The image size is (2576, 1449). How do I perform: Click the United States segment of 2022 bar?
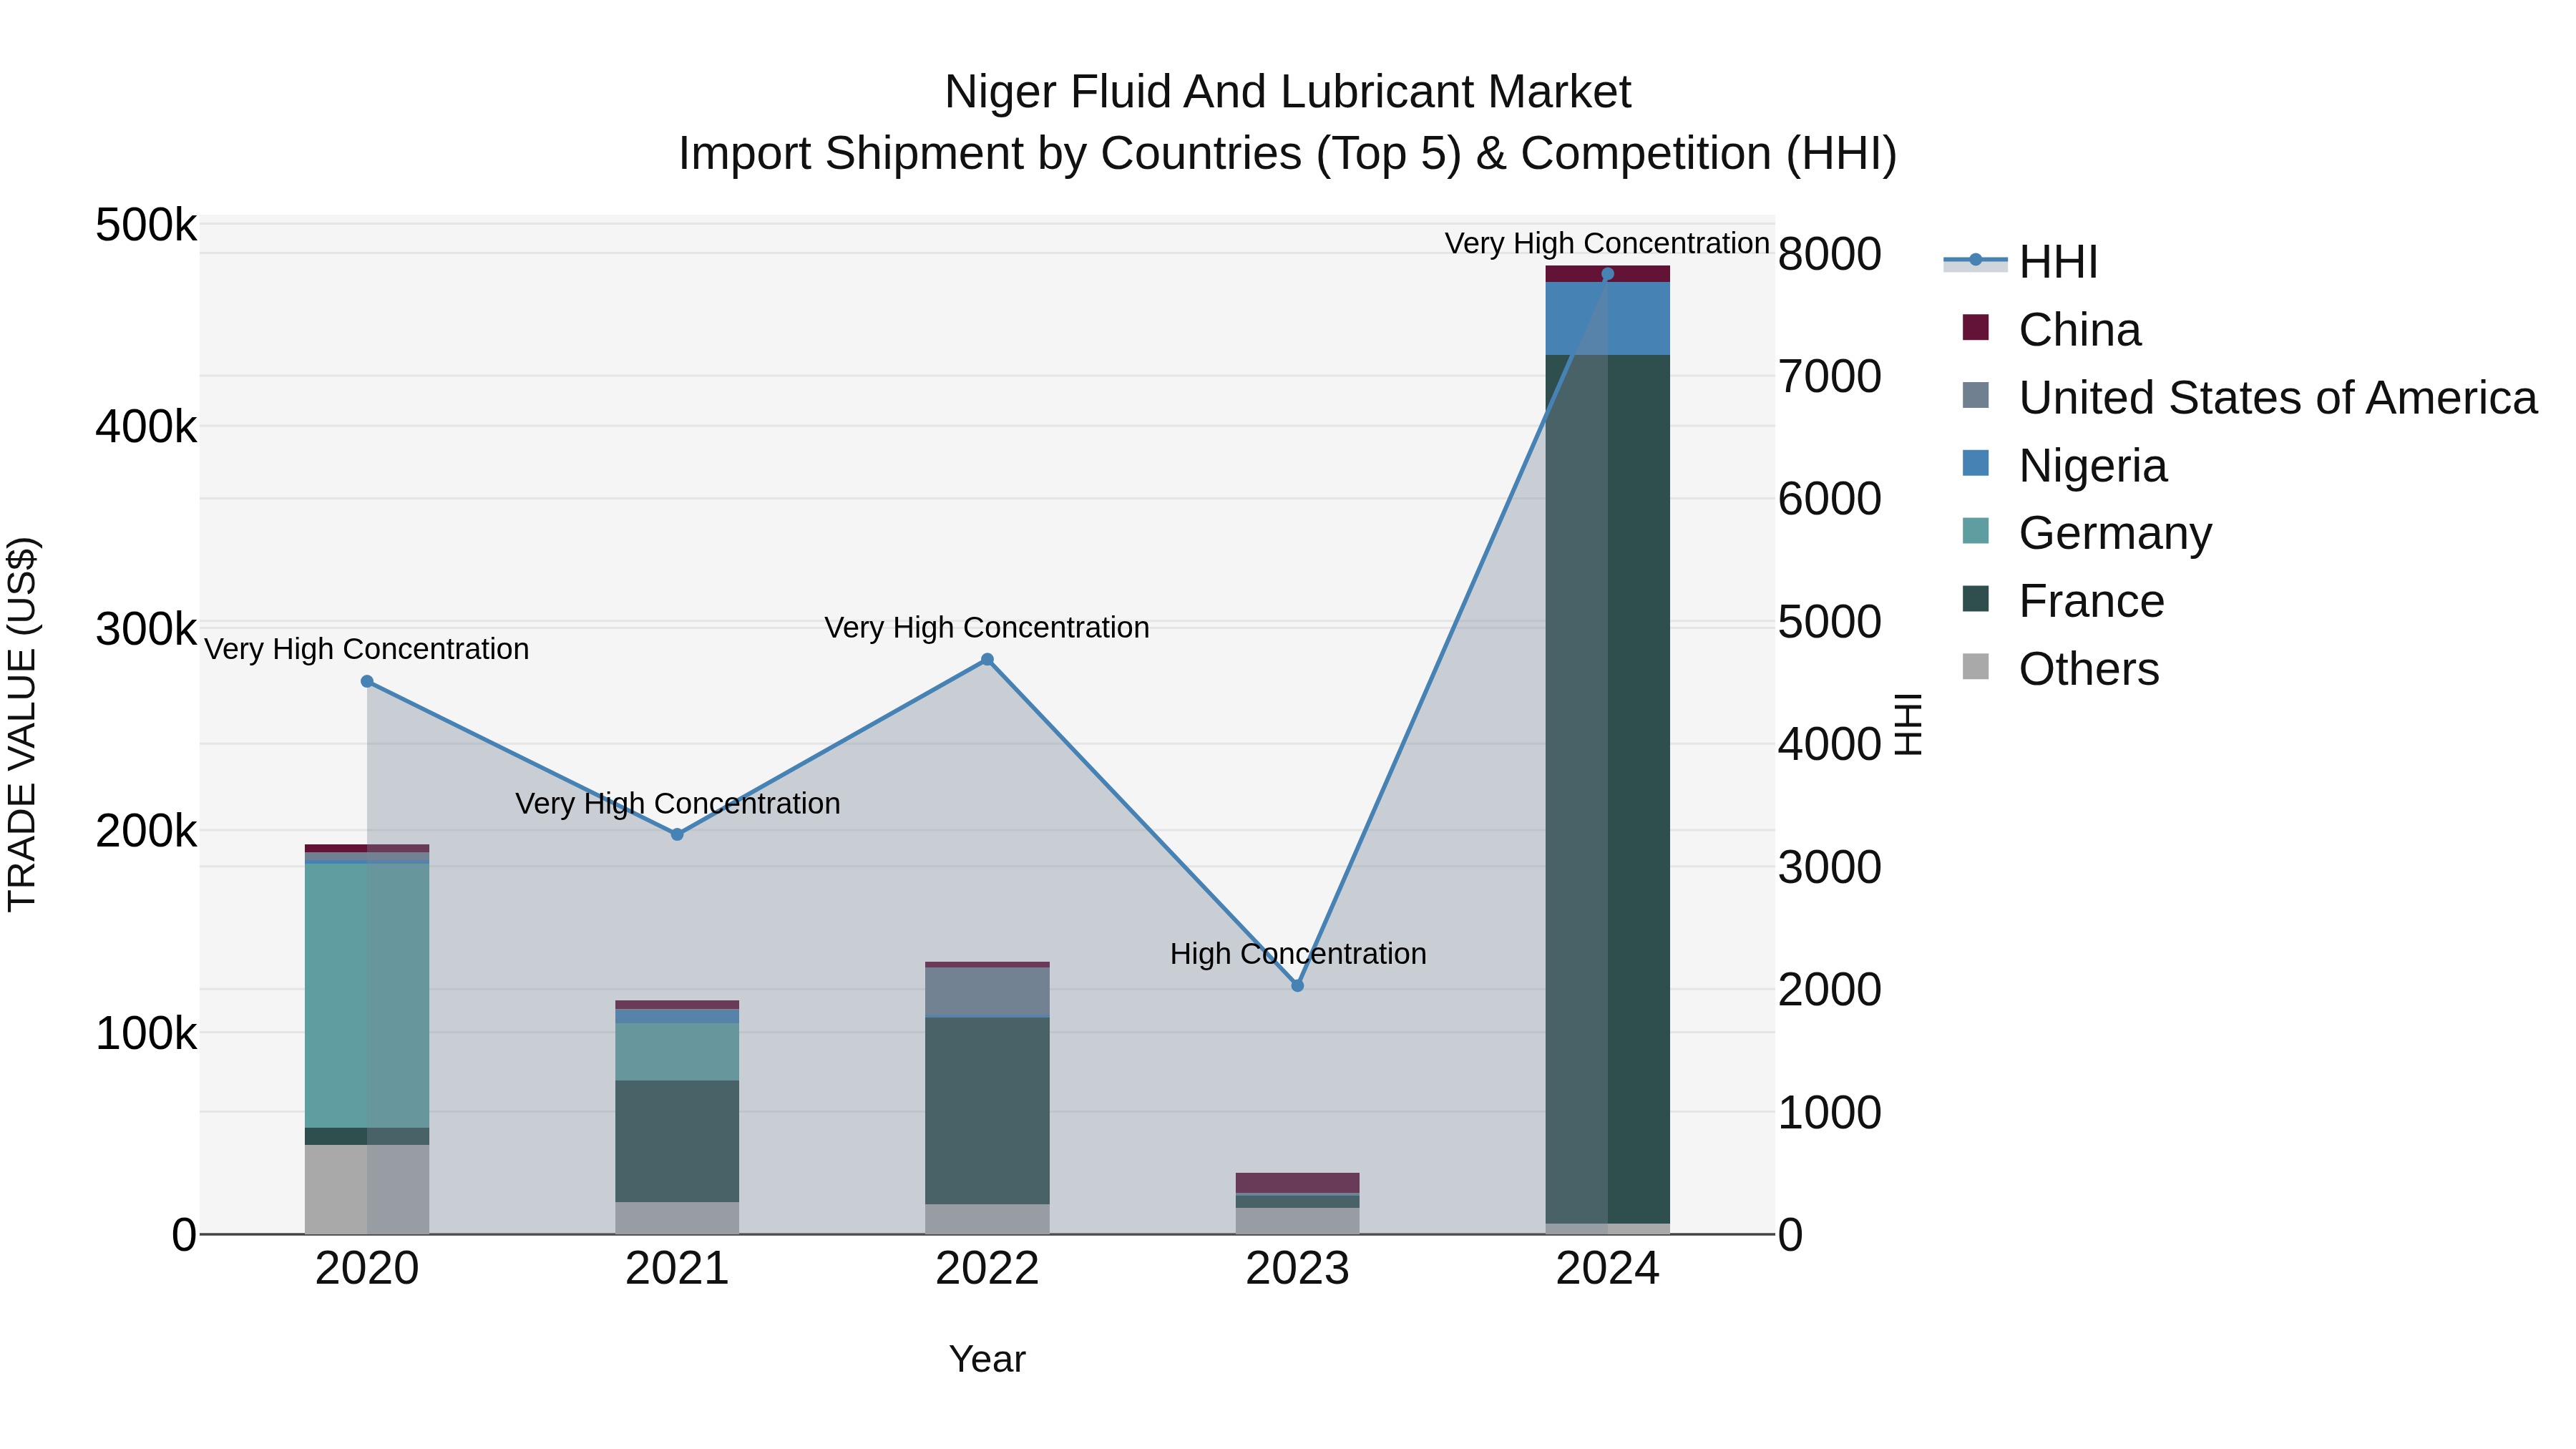[987, 991]
